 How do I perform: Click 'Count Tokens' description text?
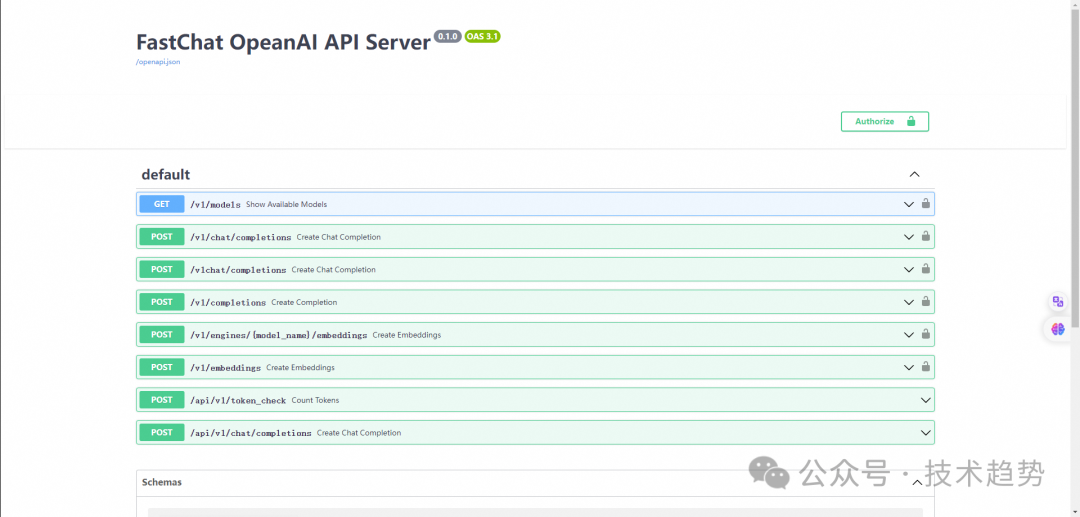pyautogui.click(x=315, y=400)
